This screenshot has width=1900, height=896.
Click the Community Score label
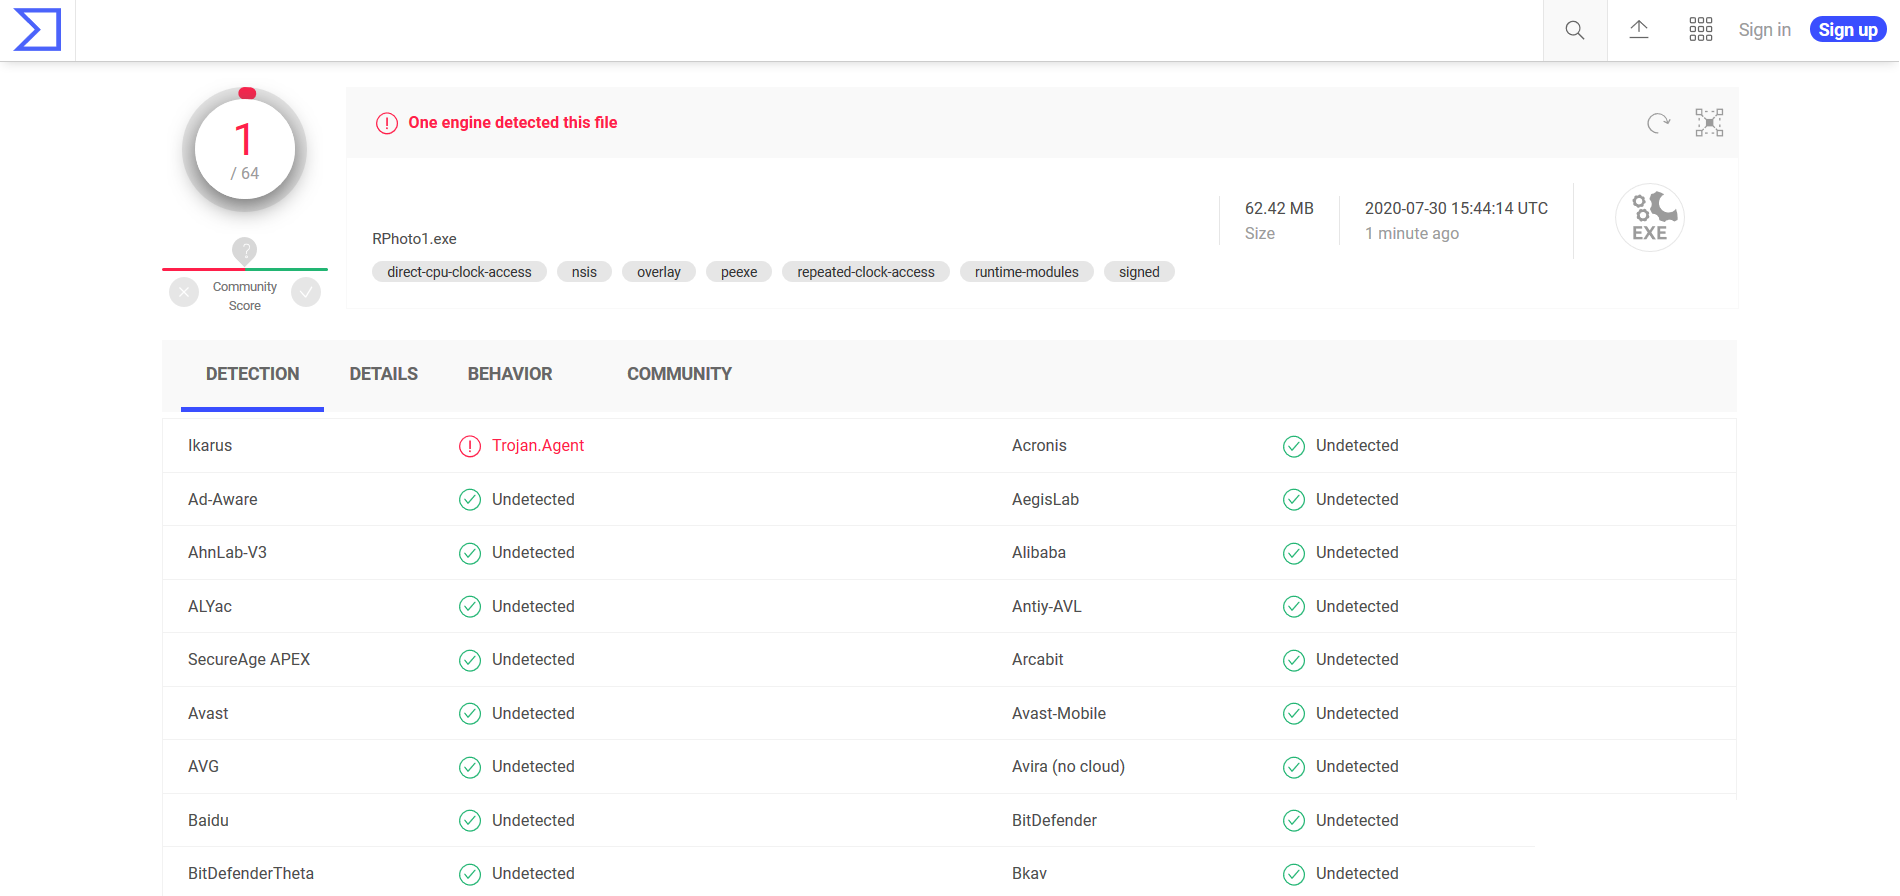245,296
